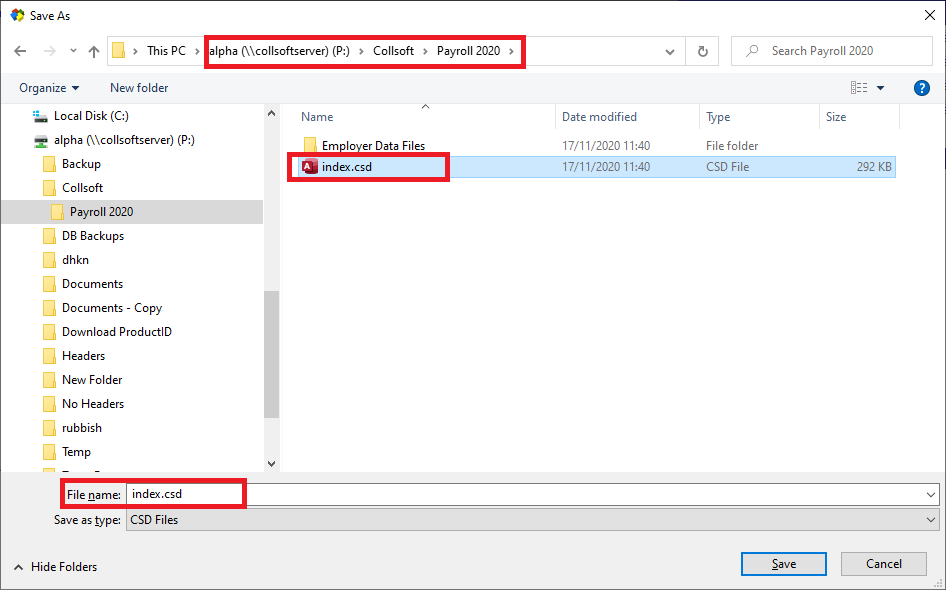Select Local Disk (C:) drive
This screenshot has height=590, width=946.
pyautogui.click(x=90, y=116)
